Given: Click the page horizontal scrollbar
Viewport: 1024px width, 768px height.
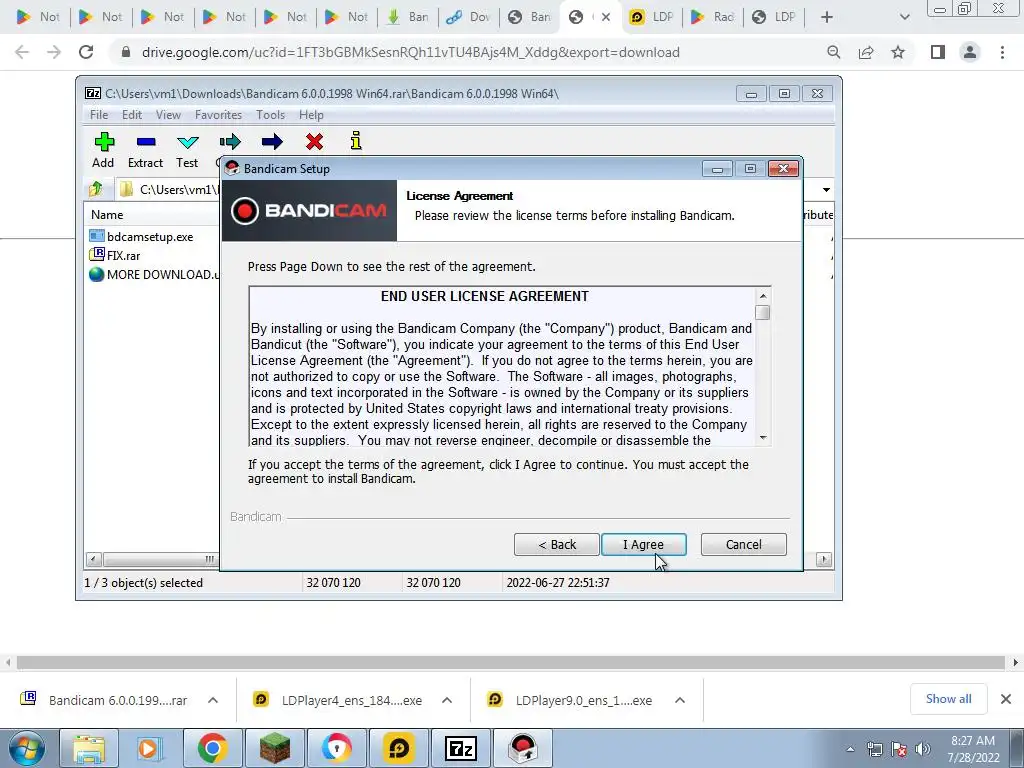Looking at the screenshot, I should (x=511, y=662).
